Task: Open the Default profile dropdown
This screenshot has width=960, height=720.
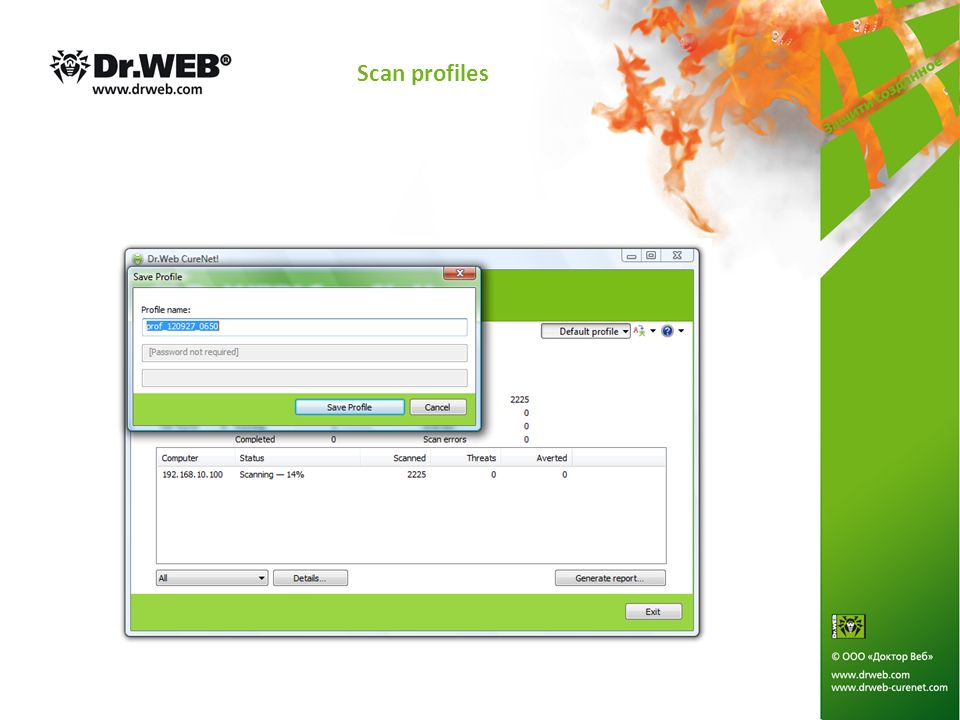Action: (x=586, y=331)
